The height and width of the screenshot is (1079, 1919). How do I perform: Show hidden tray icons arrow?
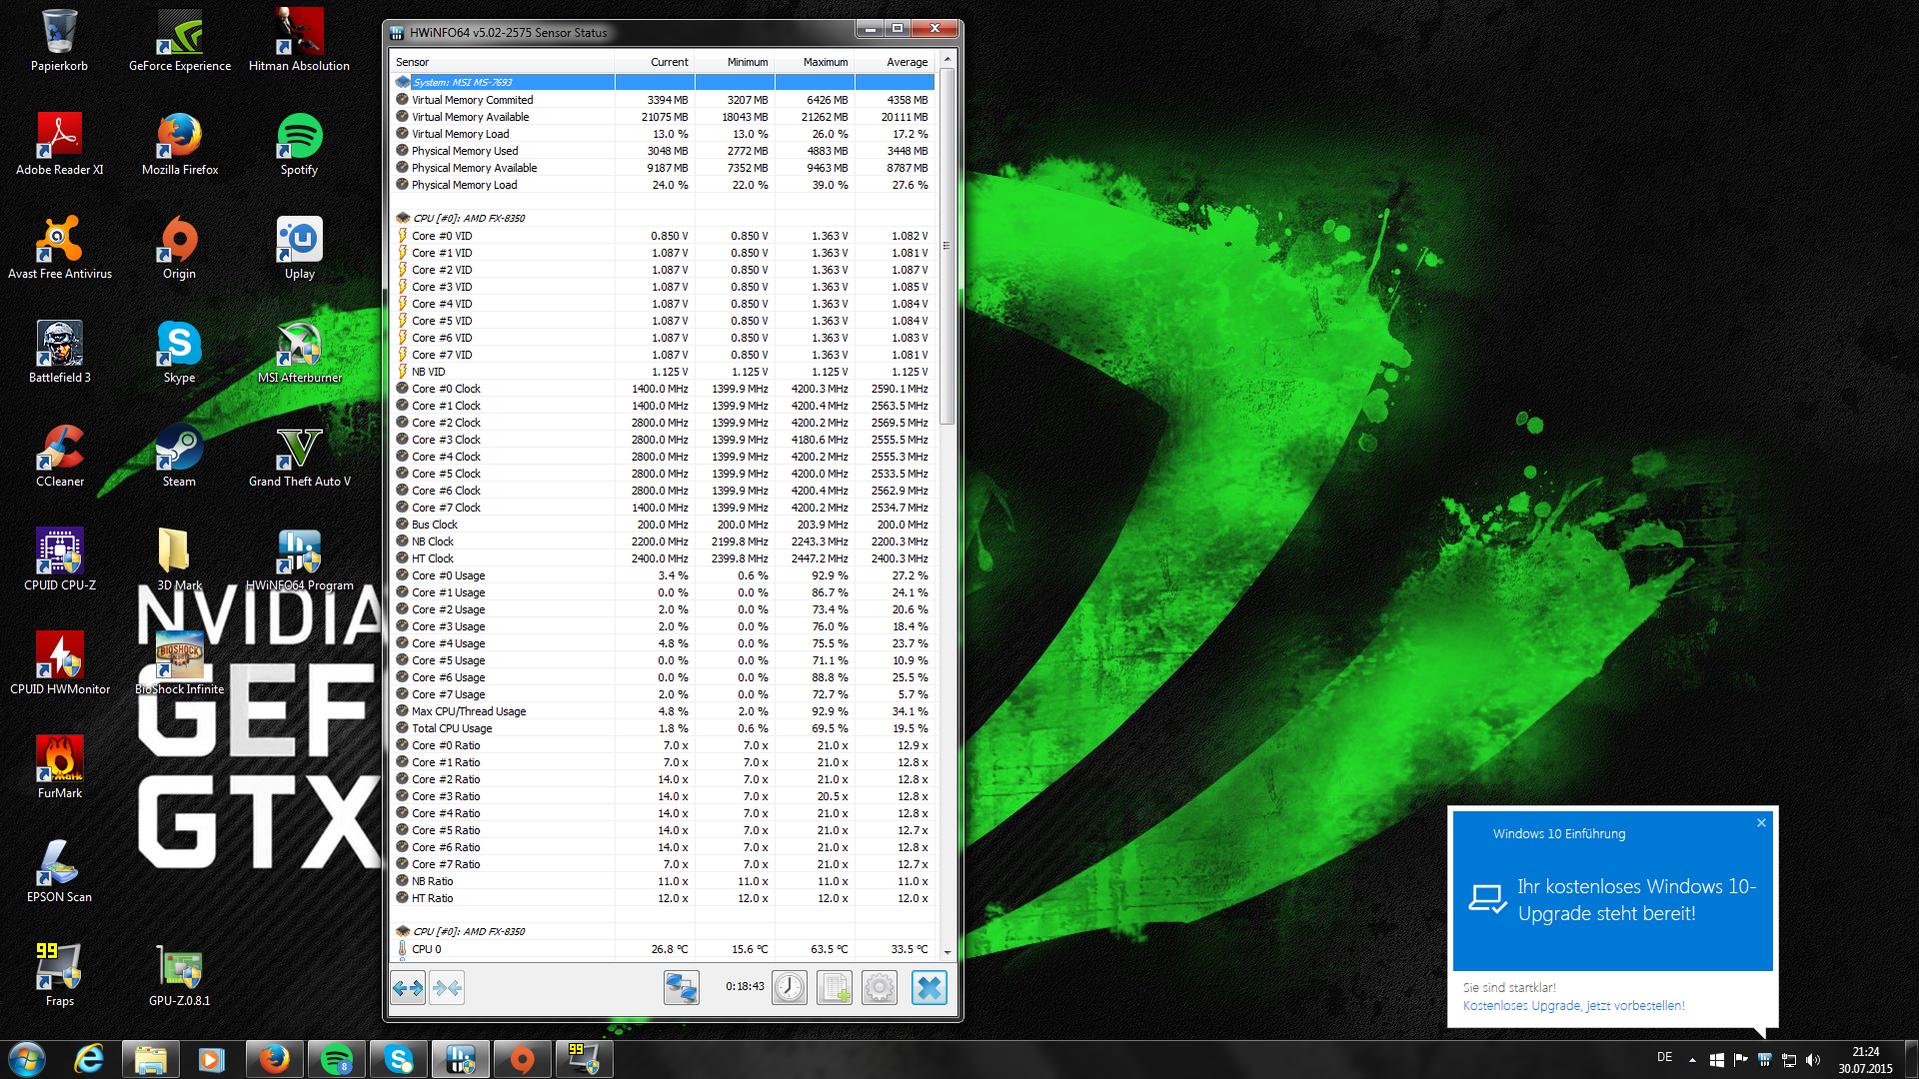1692,1060
